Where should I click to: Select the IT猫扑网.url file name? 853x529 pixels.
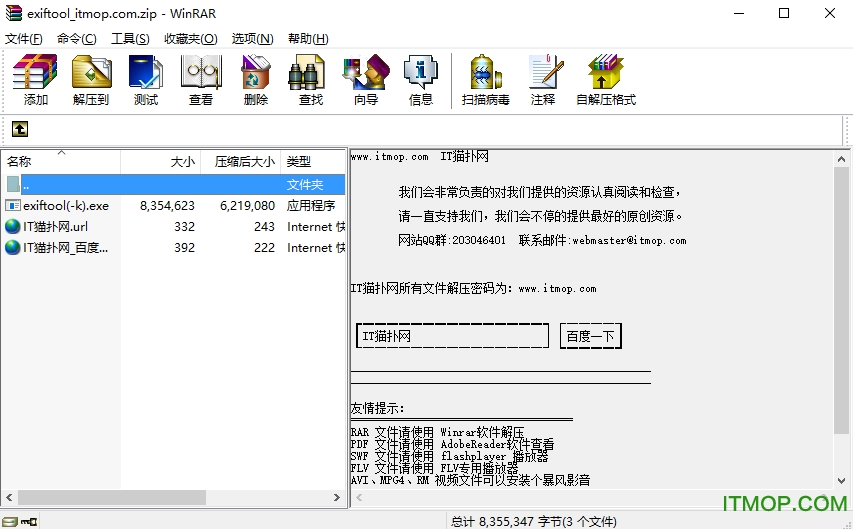55,226
